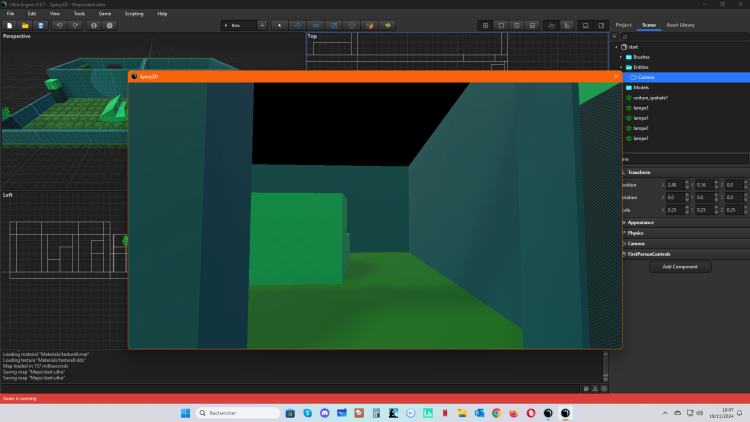Select voiture_spatiale1 in scene tree
Screen dimensions: 750x422
click(x=650, y=98)
